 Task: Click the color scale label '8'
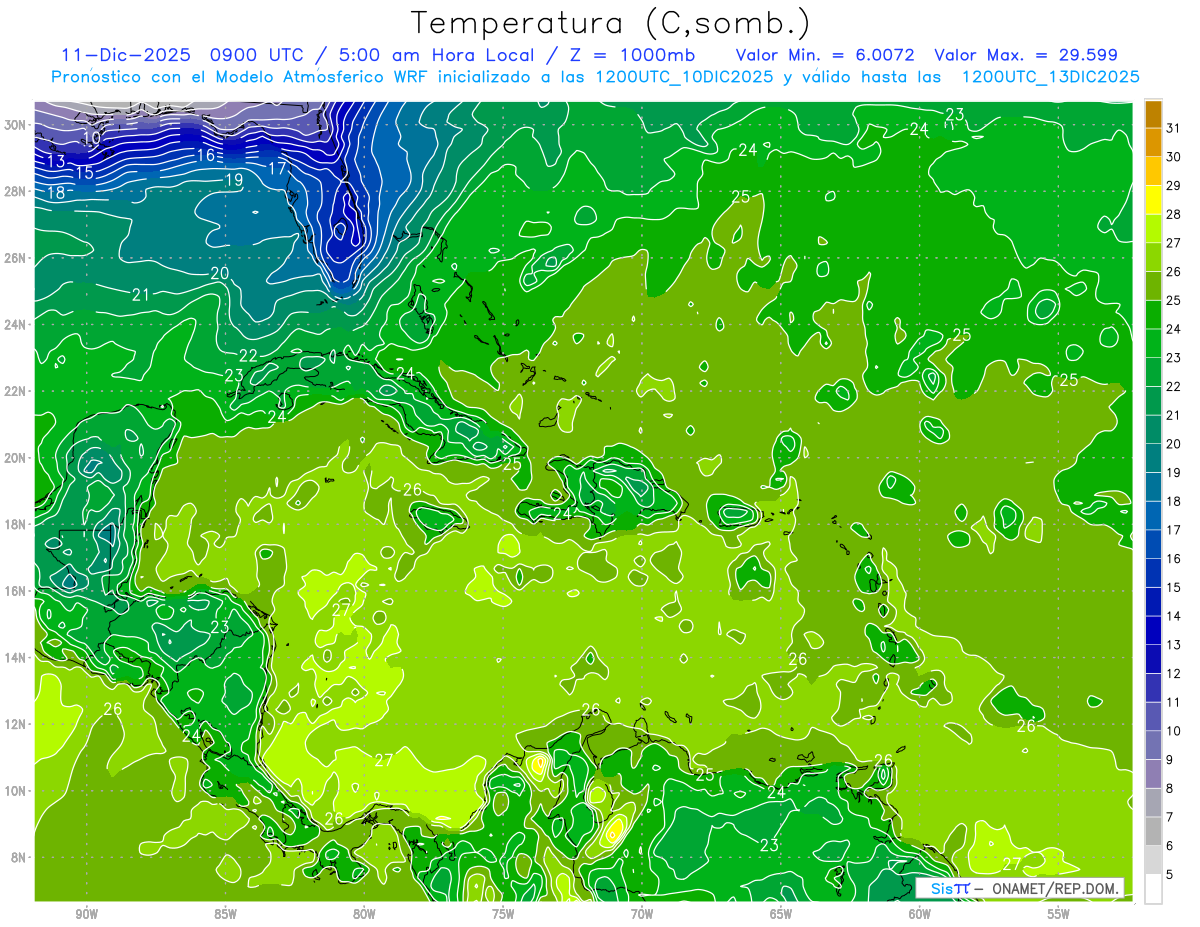click(x=1170, y=788)
